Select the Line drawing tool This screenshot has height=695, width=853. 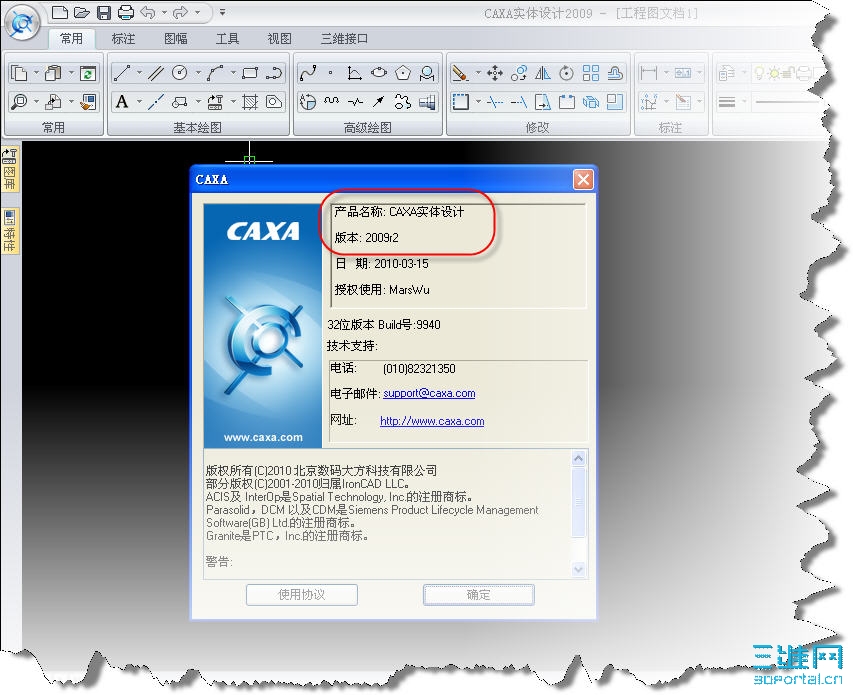(x=122, y=72)
